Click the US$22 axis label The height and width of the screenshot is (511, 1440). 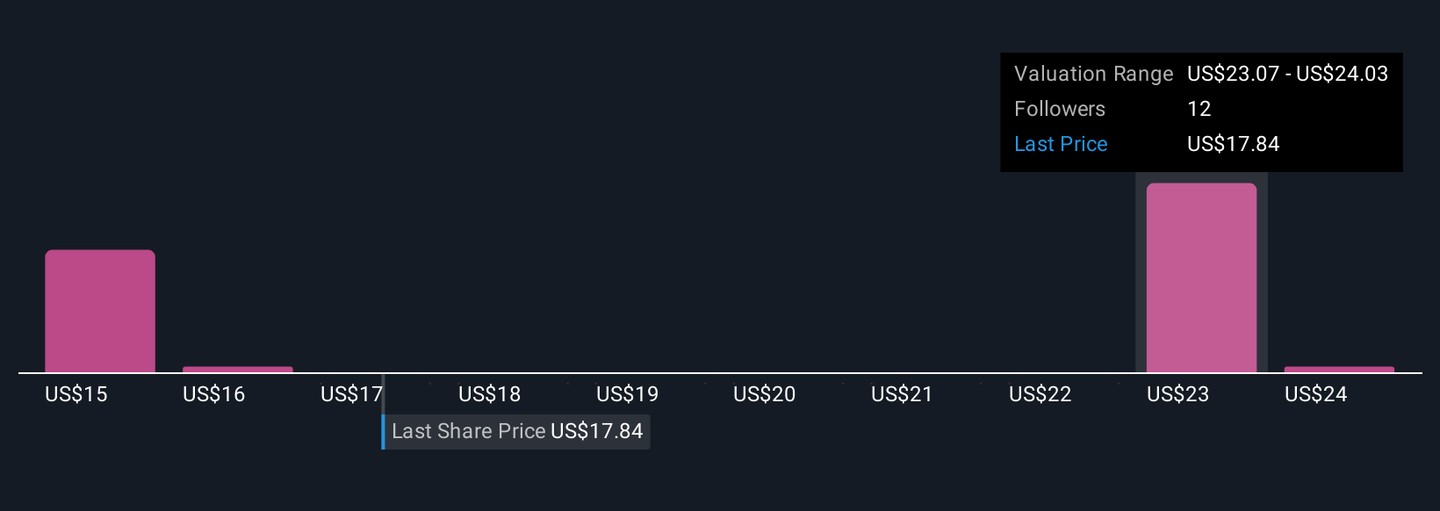[1040, 395]
